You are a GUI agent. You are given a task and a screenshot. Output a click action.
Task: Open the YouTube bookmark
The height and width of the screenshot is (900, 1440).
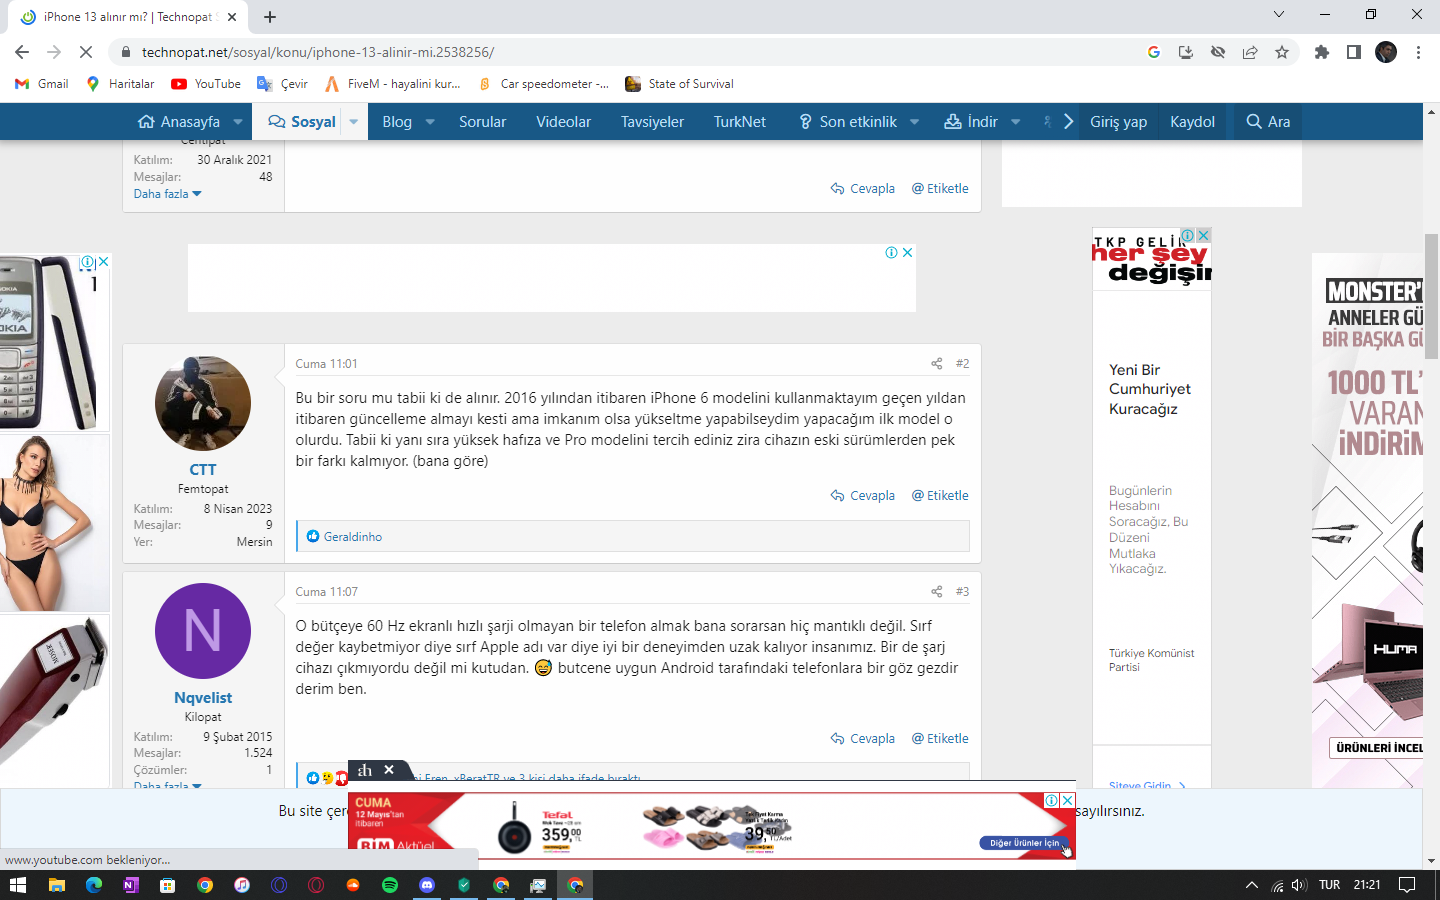206,84
